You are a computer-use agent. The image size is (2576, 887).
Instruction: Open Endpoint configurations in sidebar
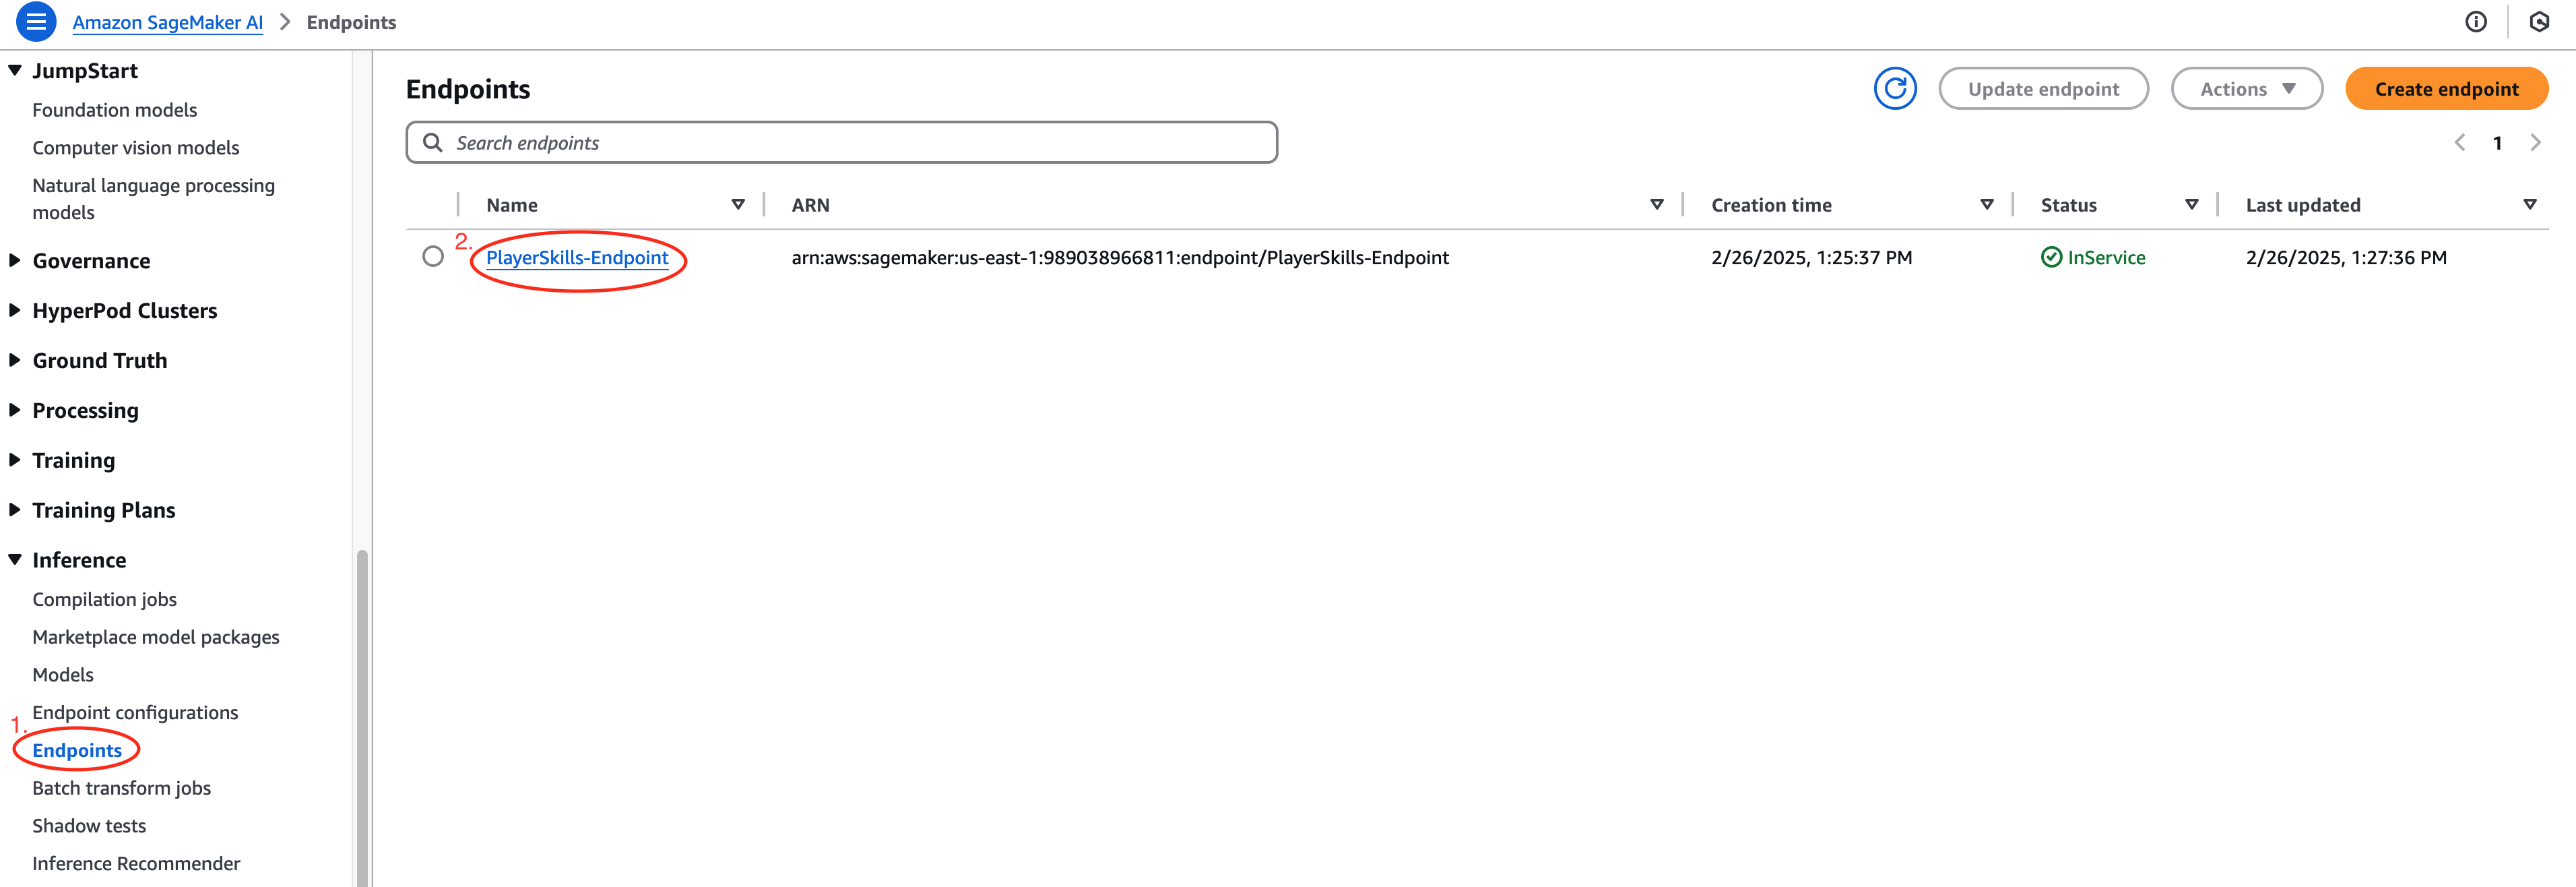135,713
